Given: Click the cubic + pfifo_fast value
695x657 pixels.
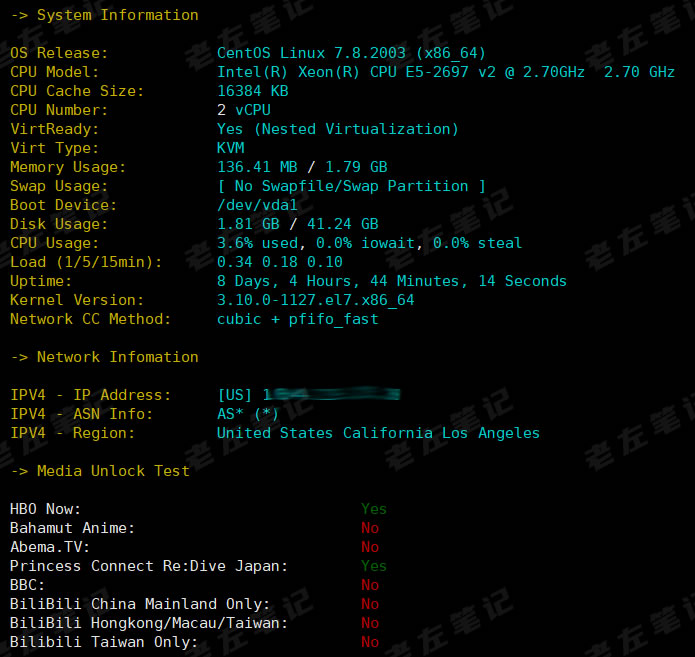Looking at the screenshot, I should coord(297,319).
